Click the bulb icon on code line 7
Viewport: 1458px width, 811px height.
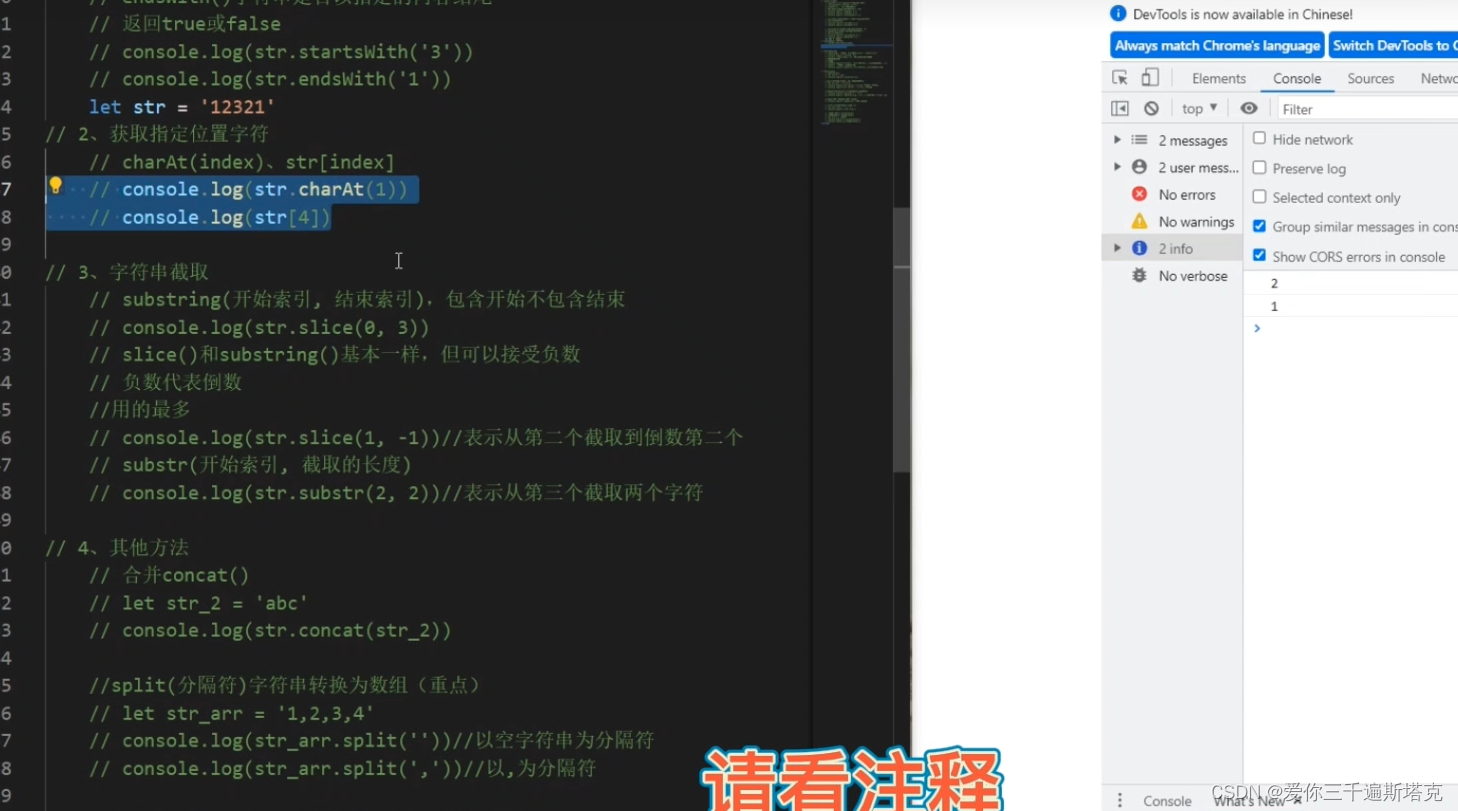[x=55, y=185]
